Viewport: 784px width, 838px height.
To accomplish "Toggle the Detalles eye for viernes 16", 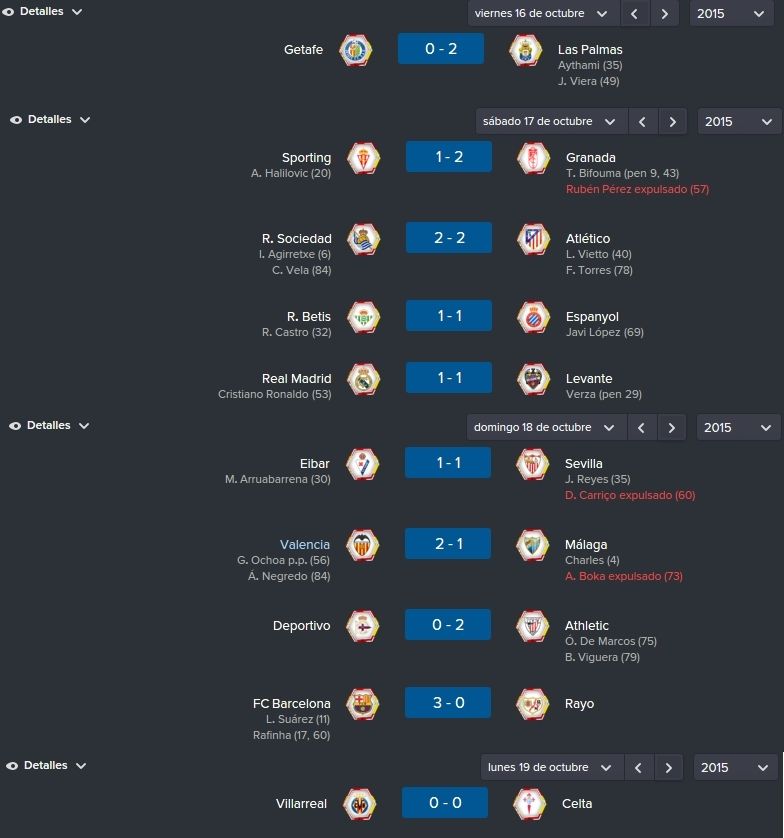I will tap(8, 12).
